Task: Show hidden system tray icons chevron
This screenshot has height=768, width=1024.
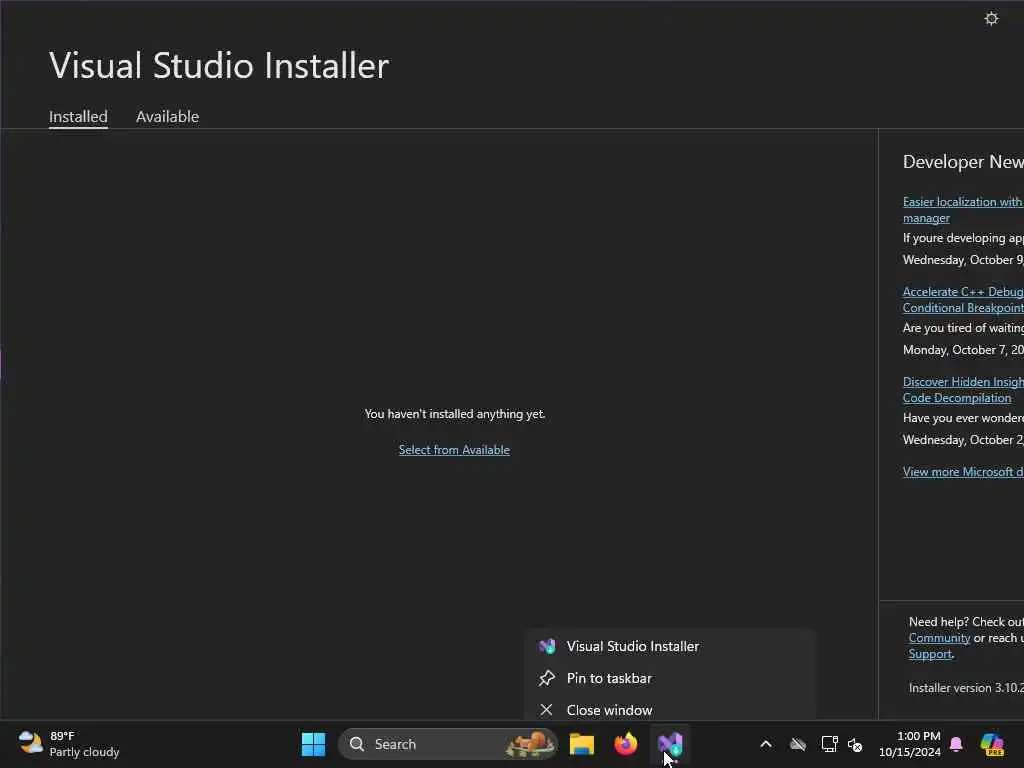Action: (766, 744)
